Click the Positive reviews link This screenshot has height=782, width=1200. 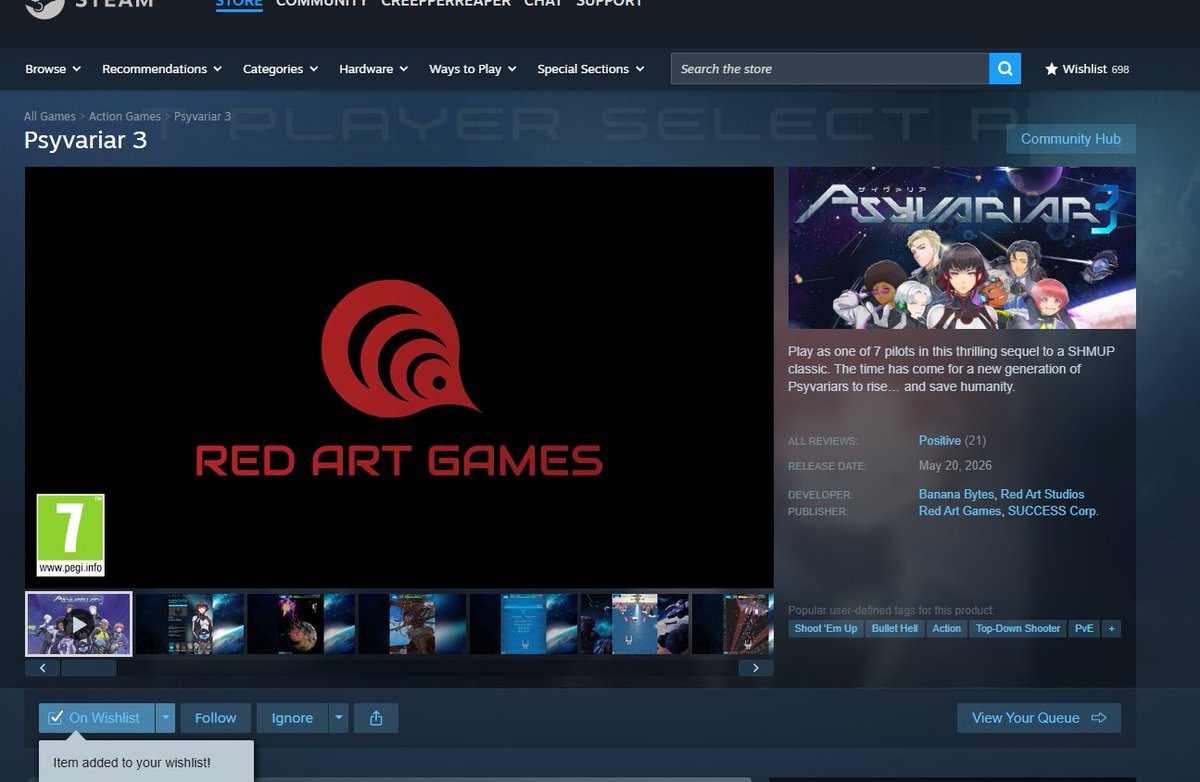pyautogui.click(x=940, y=441)
